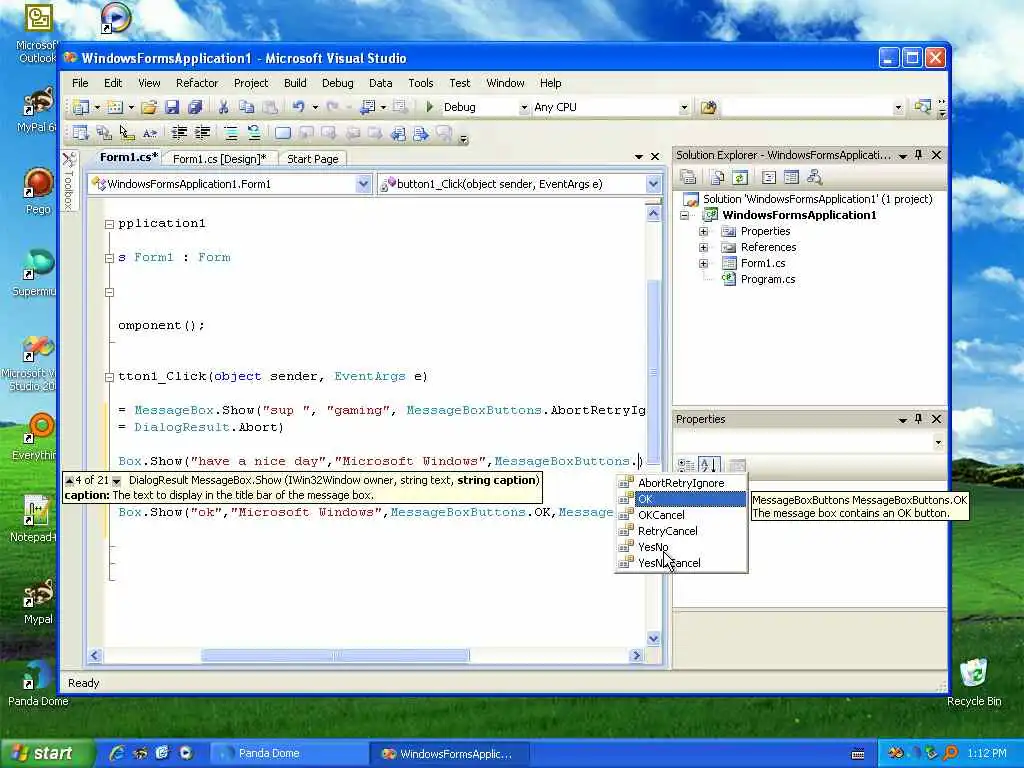1024x768 pixels.
Task: Click the horizontal scrollbar thumb in editor
Action: 335,655
